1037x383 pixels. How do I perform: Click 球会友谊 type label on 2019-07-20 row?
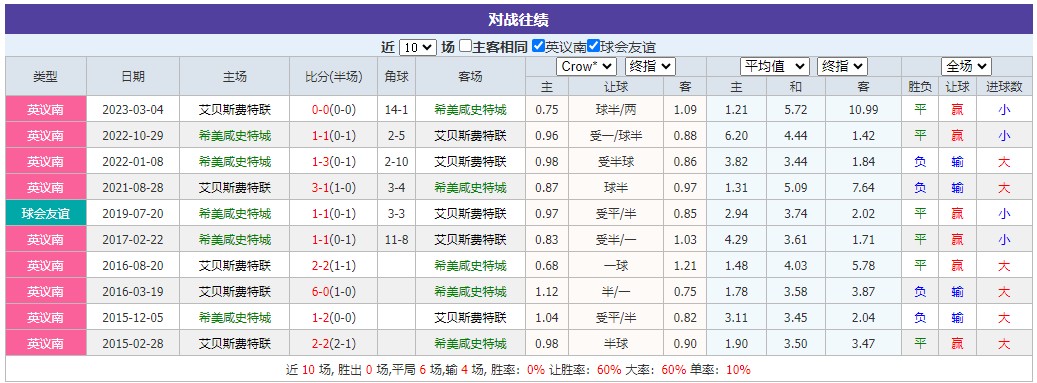(46, 214)
